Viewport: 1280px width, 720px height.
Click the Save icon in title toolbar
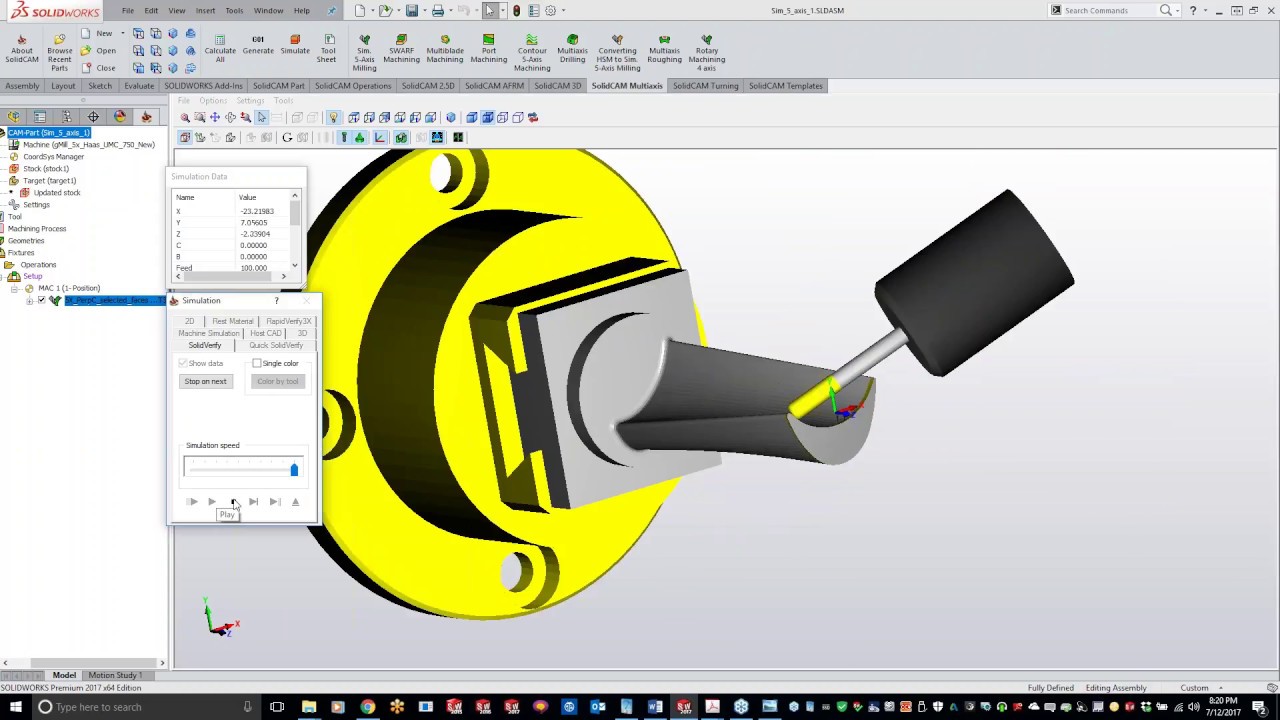pyautogui.click(x=411, y=10)
